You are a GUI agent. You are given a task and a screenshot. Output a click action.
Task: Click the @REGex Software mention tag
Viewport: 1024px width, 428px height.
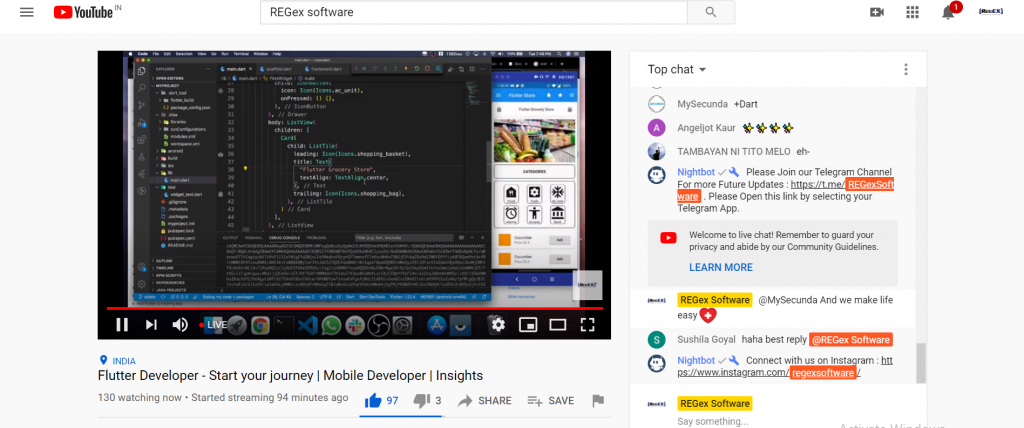[x=850, y=340]
